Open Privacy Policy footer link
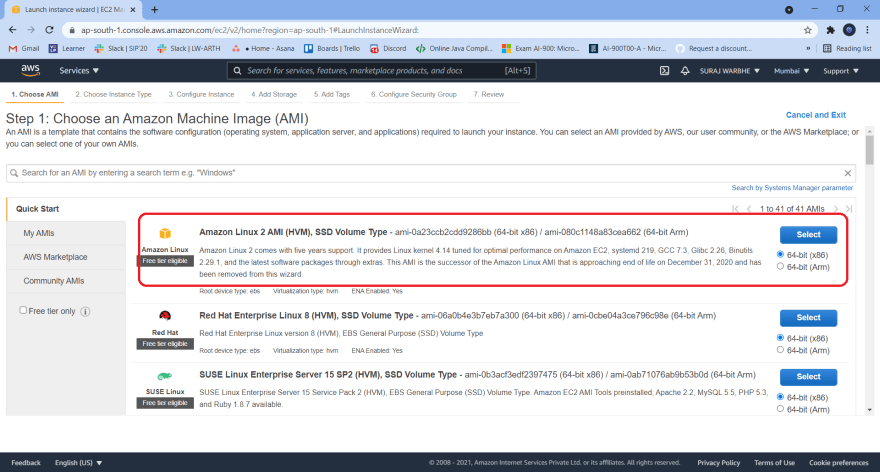Screen dimensions: 880x472 coord(718,463)
